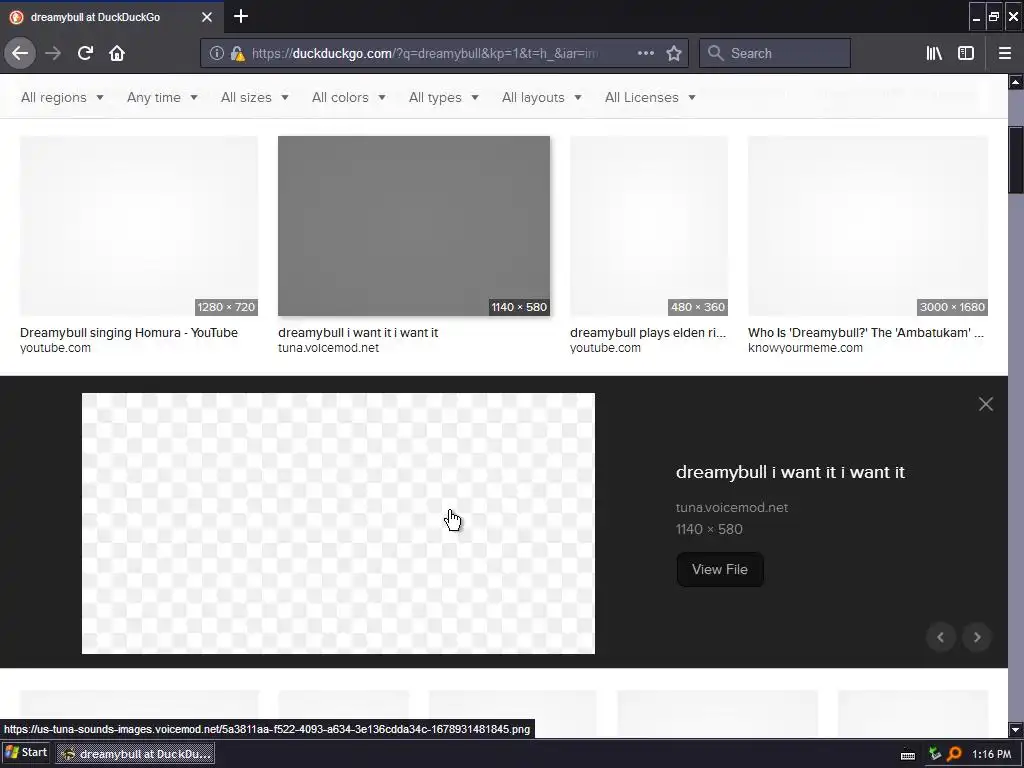
Task: Click the large preview image in detail panel
Action: click(x=338, y=523)
